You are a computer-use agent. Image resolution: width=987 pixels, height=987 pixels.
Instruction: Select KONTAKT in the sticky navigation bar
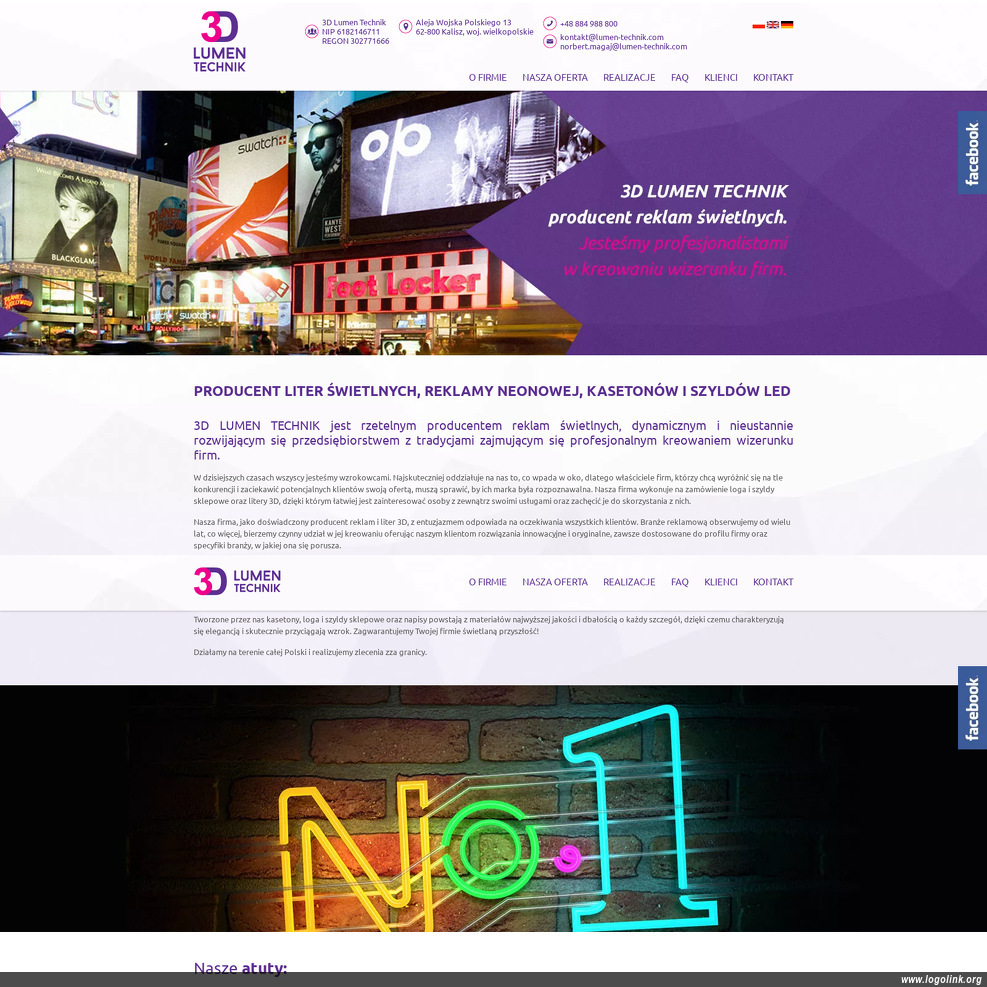[773, 582]
